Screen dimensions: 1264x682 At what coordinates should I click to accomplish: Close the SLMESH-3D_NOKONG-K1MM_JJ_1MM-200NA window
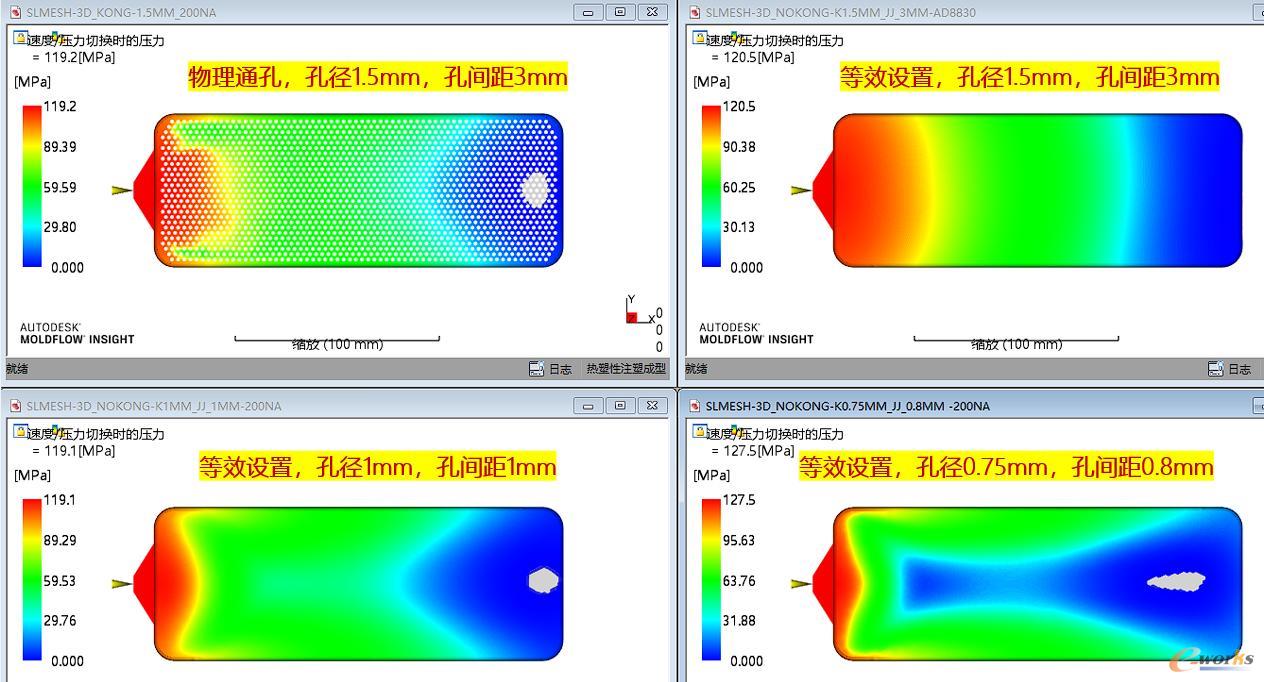click(652, 406)
